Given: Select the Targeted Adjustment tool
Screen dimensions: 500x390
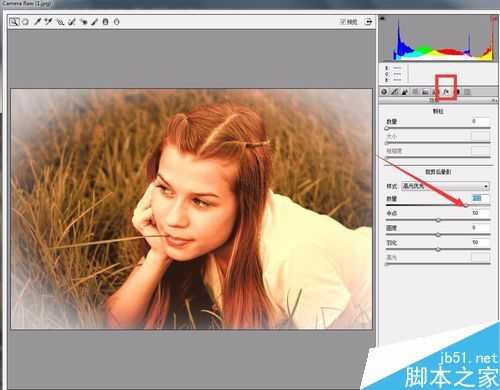Looking at the screenshot, I should (x=60, y=22).
